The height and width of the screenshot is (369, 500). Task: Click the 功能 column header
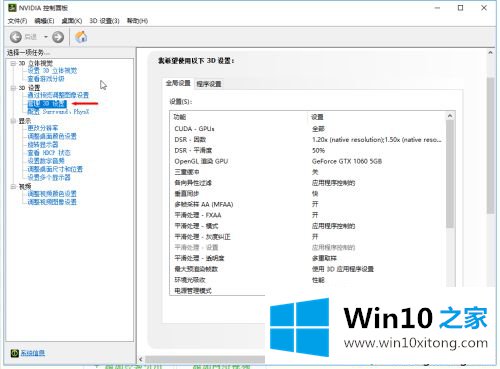click(x=180, y=117)
